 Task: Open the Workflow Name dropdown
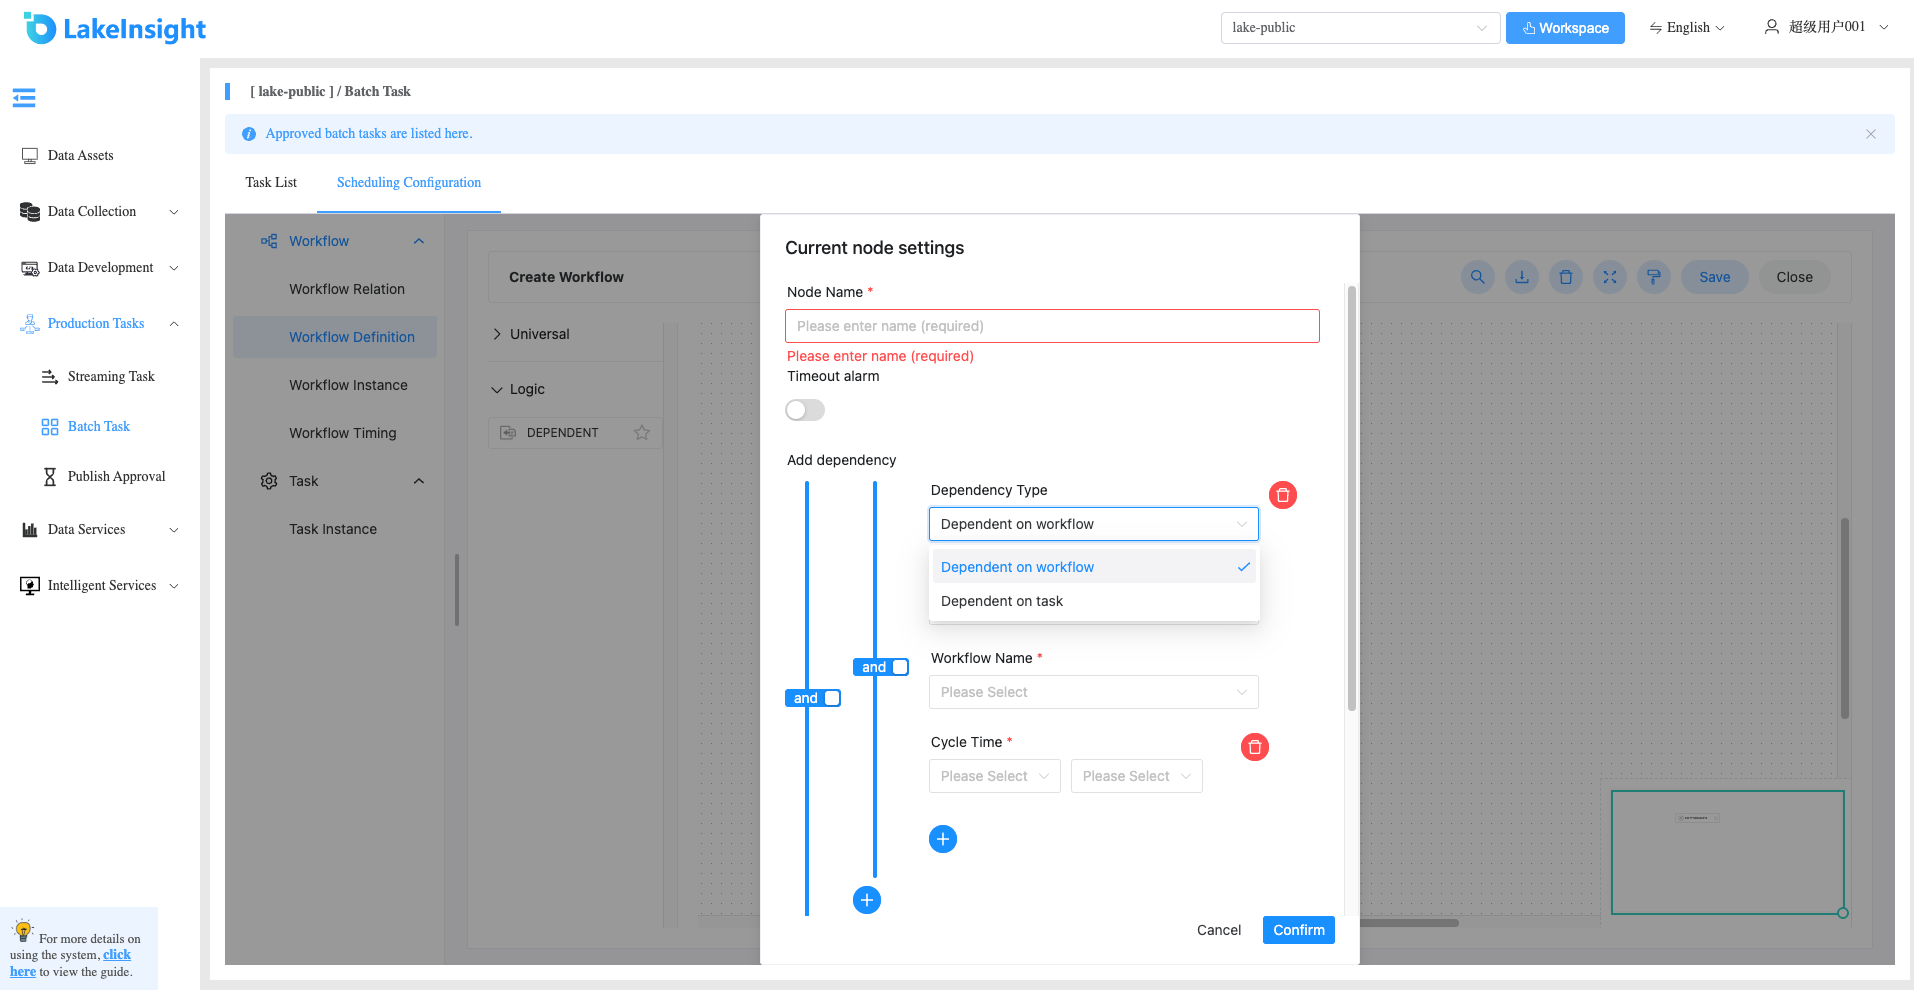(1094, 692)
